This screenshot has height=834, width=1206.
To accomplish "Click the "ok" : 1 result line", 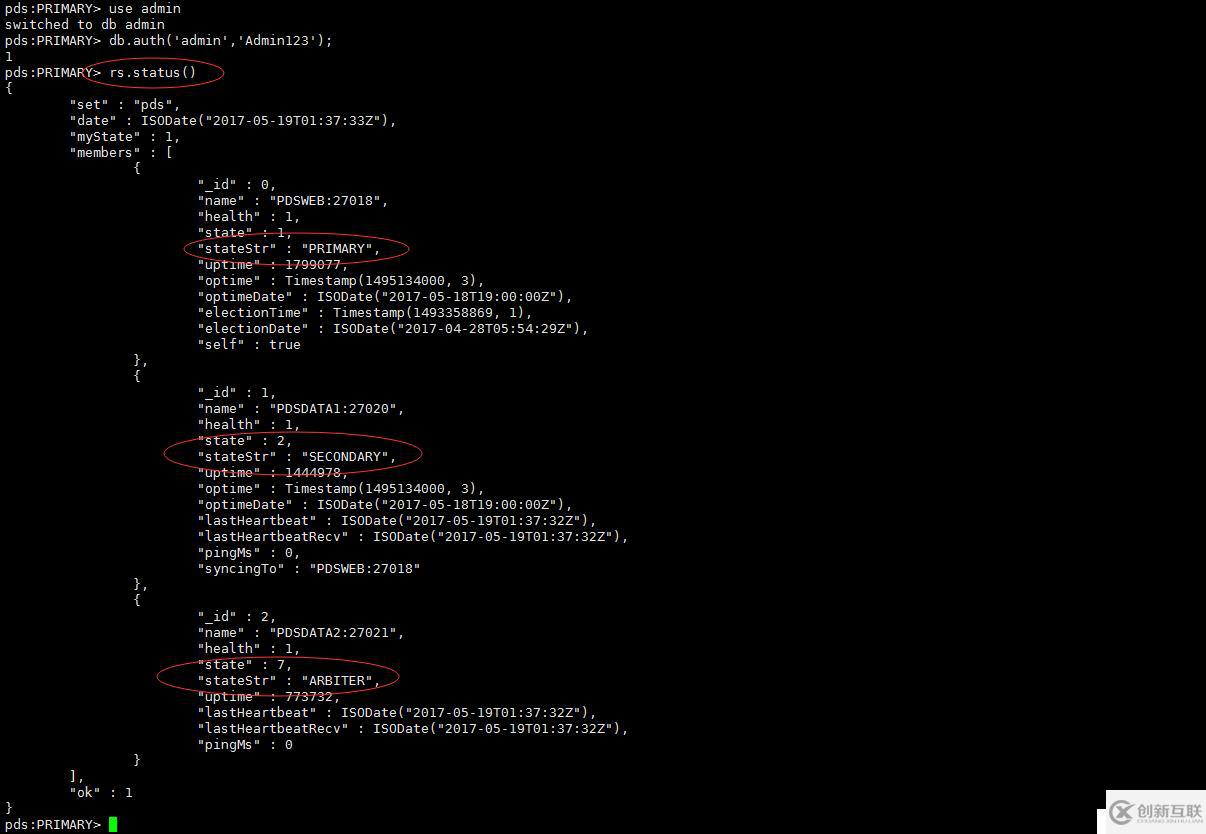I will pos(101,792).
